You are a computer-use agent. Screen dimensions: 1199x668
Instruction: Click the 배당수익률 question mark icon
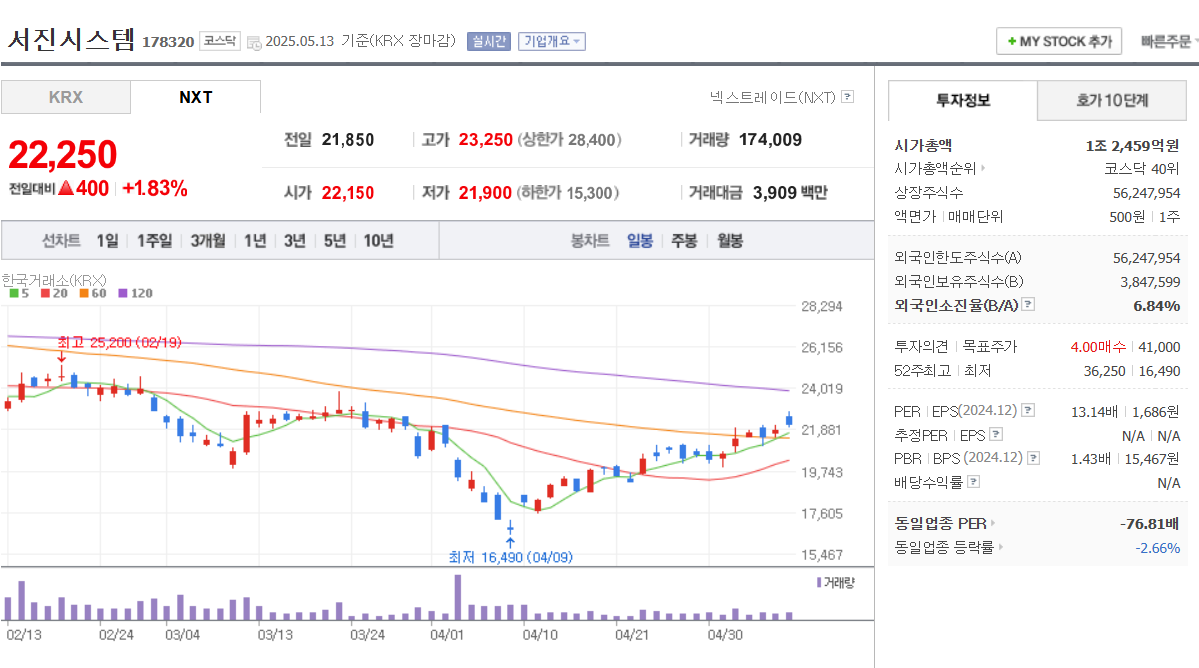click(x=972, y=481)
